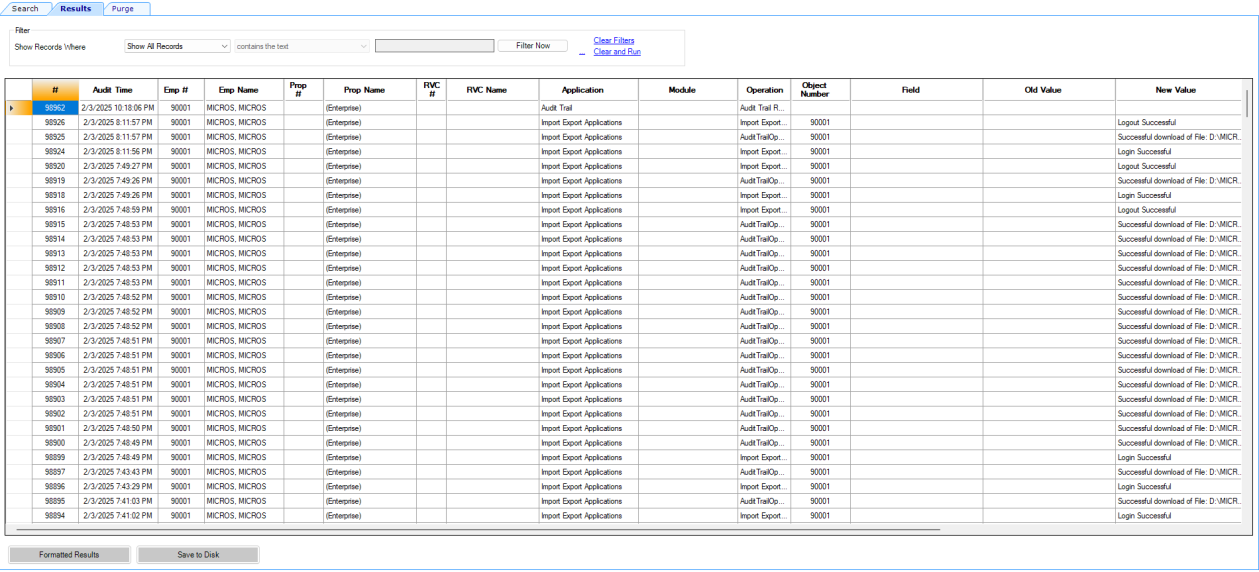Switch to the Search tab
This screenshot has width=1259, height=572.
point(25,9)
